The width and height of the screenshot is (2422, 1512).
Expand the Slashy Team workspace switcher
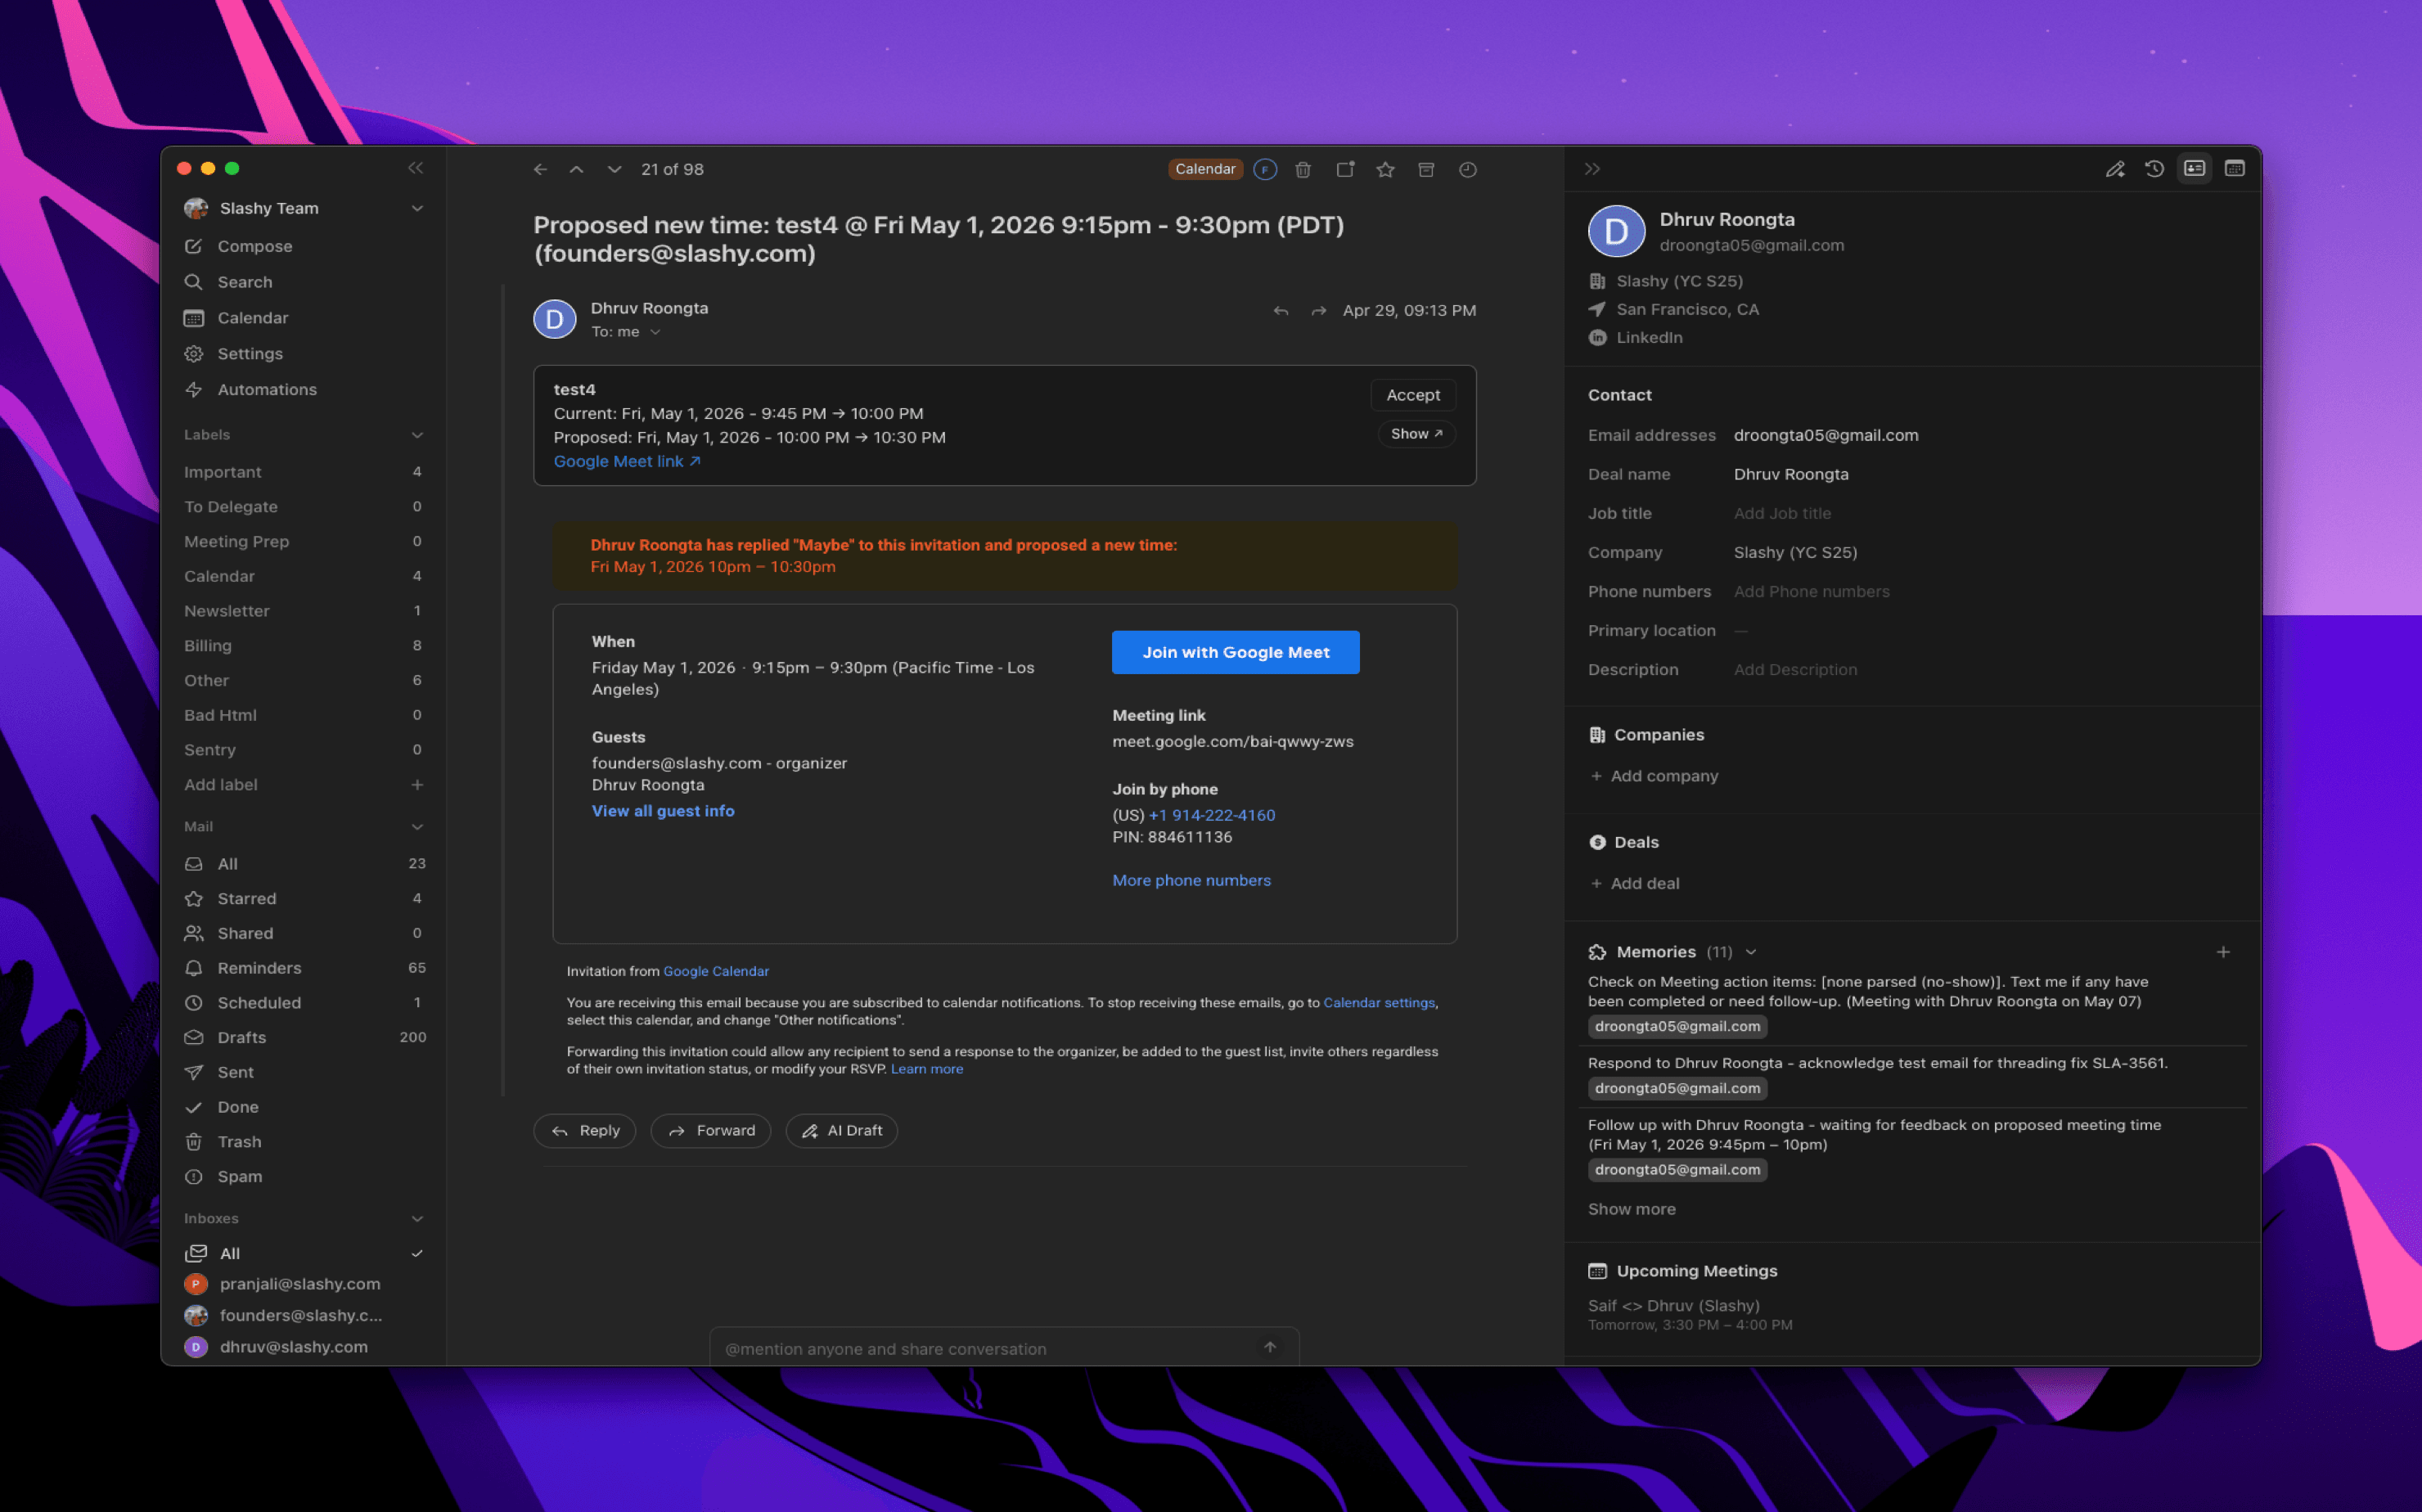[417, 208]
